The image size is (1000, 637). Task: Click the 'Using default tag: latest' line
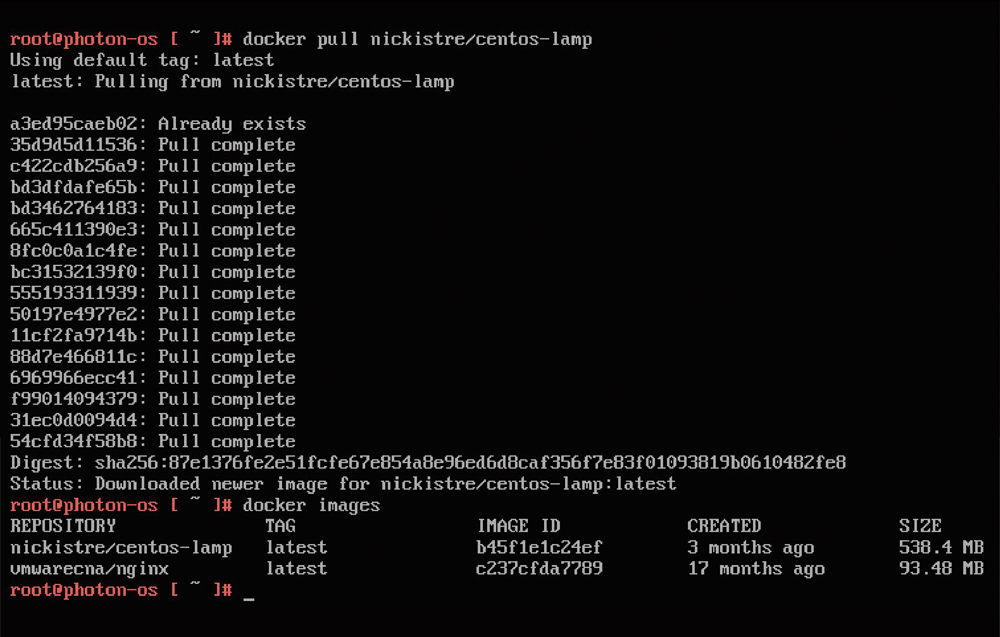click(x=142, y=60)
